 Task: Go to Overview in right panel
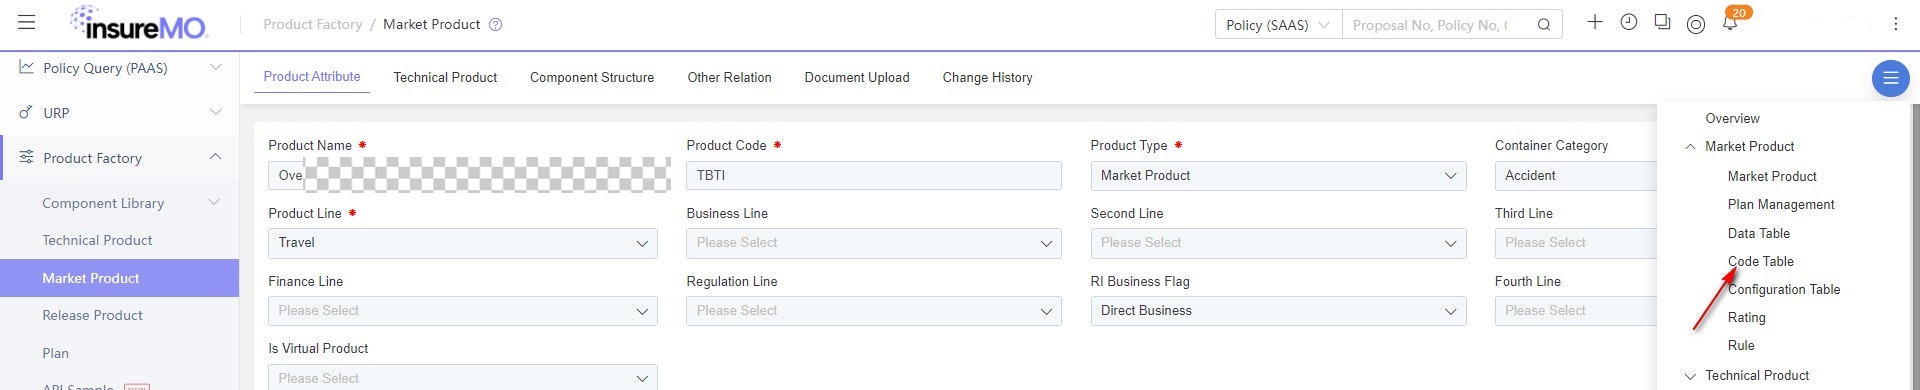(x=1732, y=118)
